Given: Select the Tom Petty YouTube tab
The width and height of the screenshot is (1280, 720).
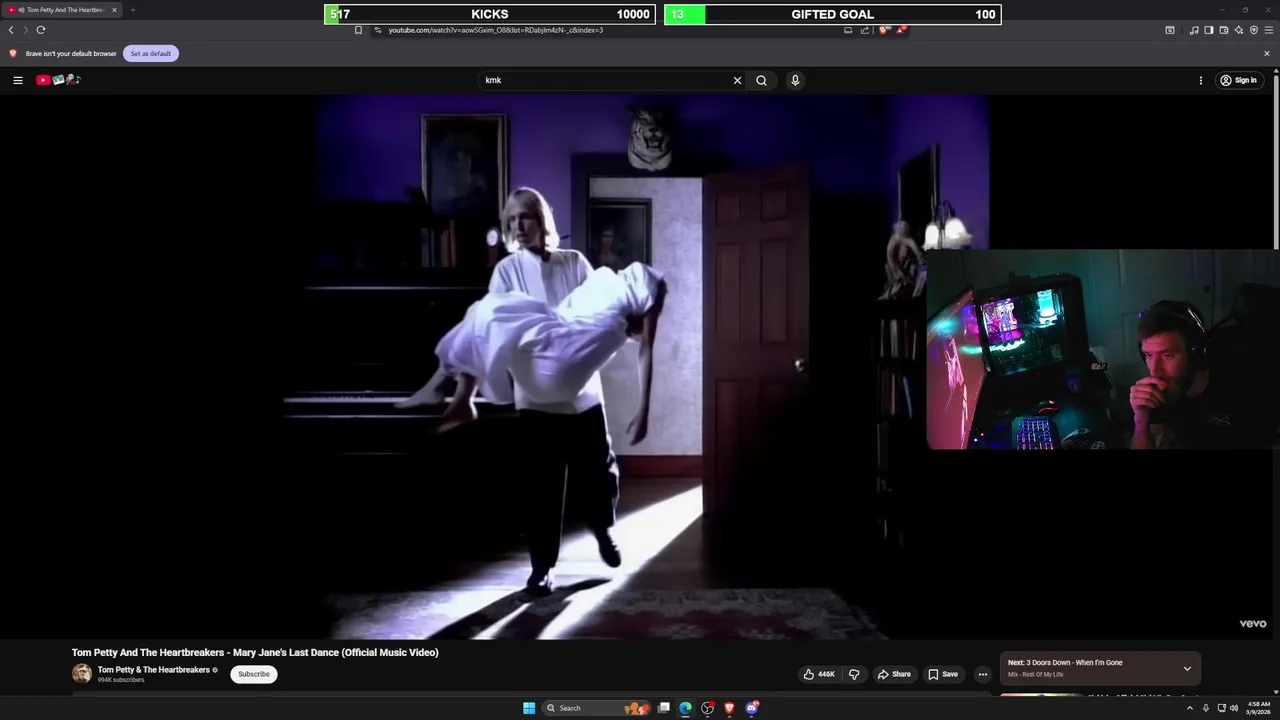Looking at the screenshot, I should pyautogui.click(x=62, y=10).
